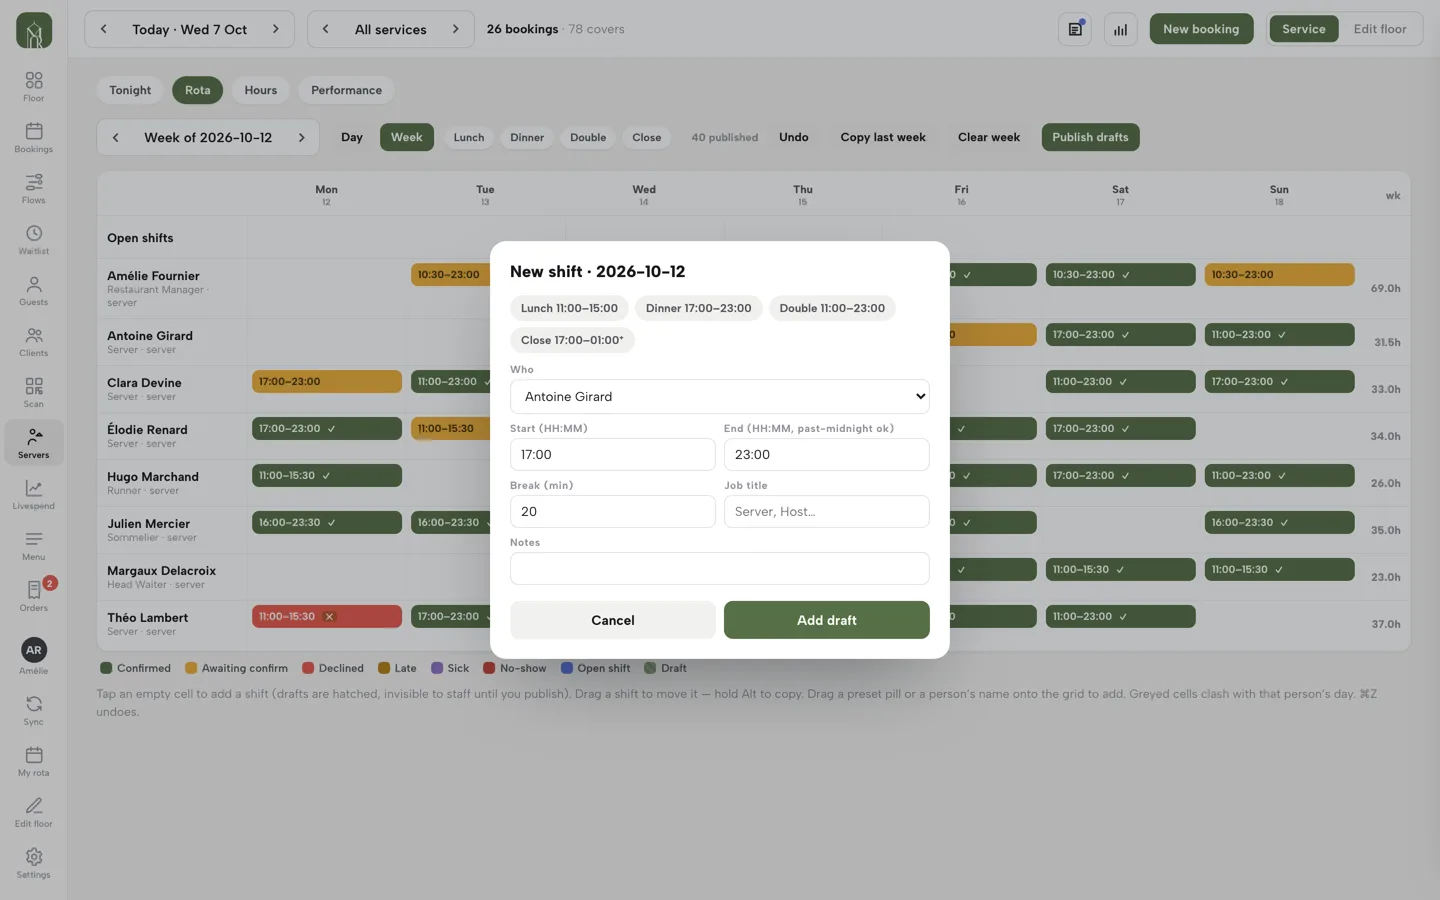Switch to Edit floor mode

point(1379,29)
